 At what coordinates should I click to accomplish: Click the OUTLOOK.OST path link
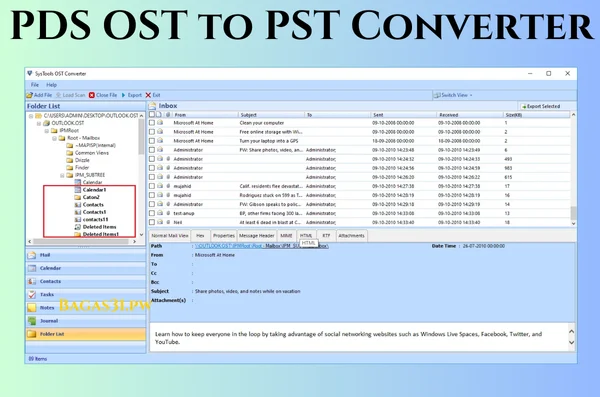coord(262,246)
